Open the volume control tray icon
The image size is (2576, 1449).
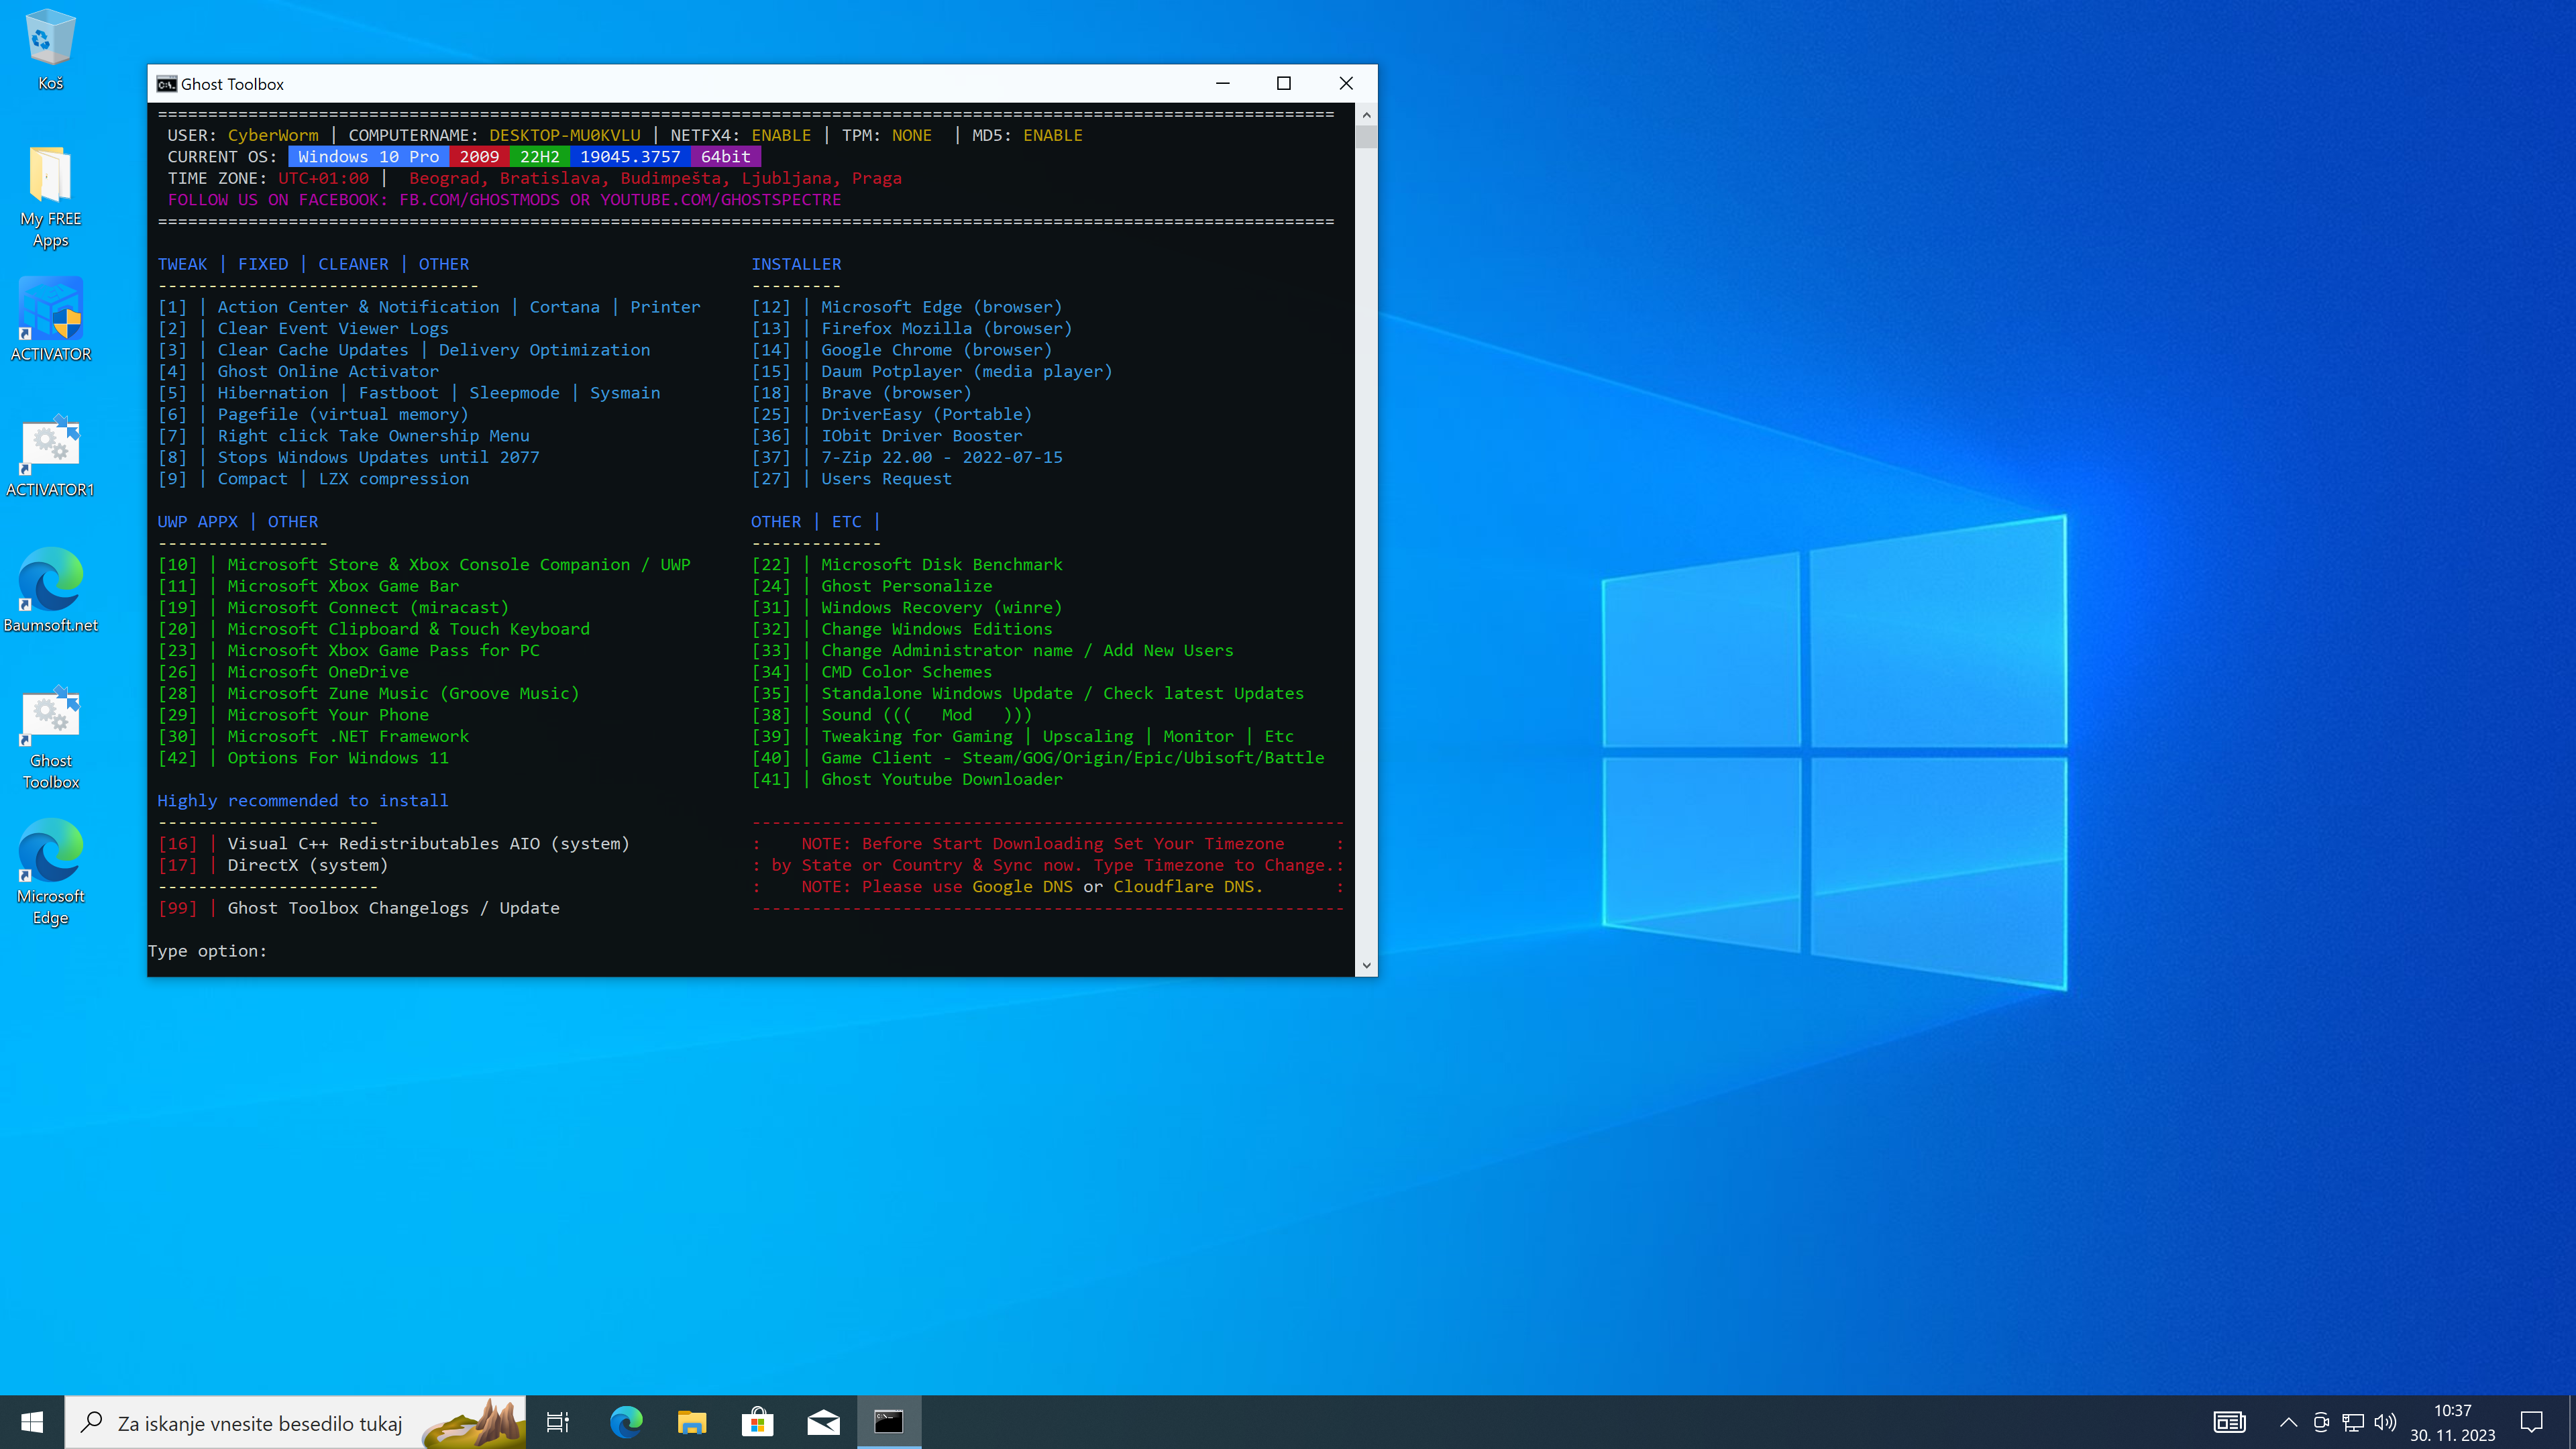pos(2385,1422)
